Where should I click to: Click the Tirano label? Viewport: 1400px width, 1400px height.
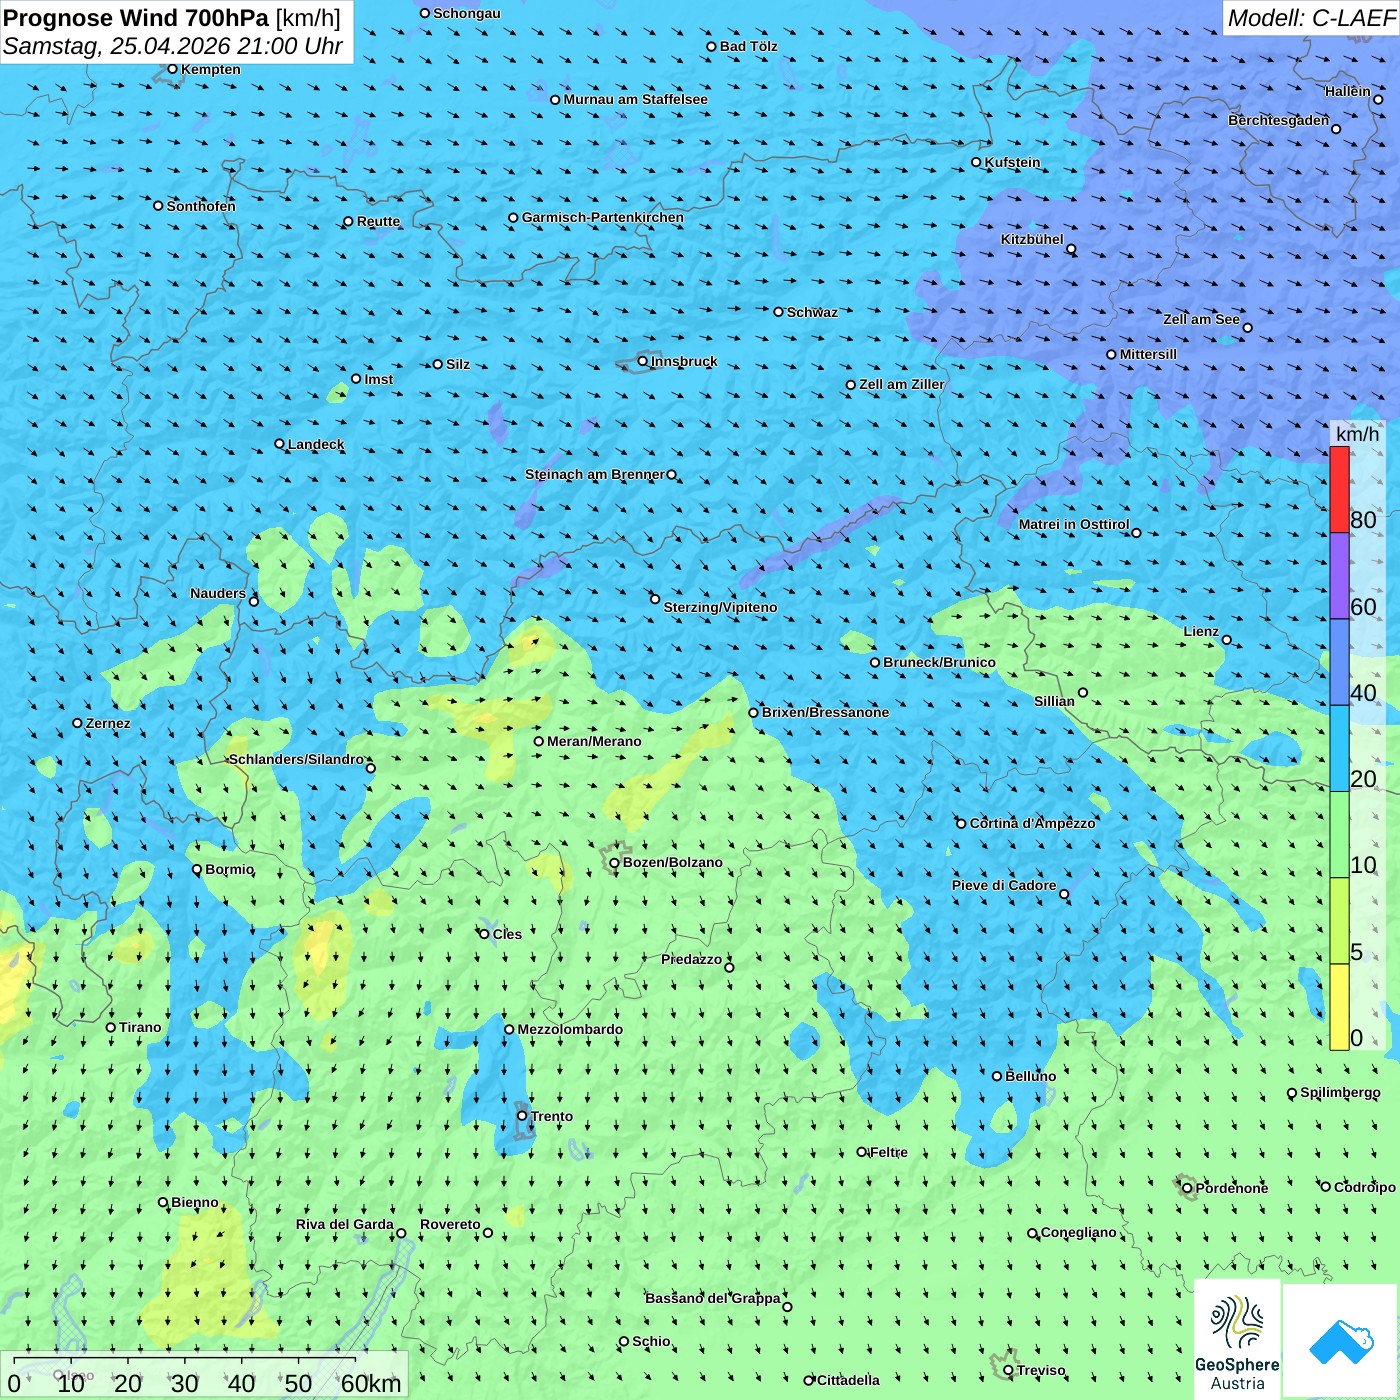[140, 1027]
